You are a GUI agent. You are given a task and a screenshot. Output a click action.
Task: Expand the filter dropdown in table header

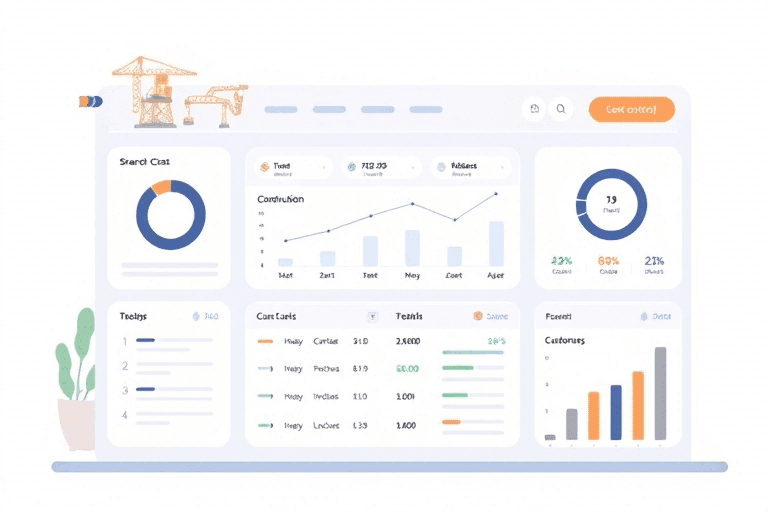372,316
